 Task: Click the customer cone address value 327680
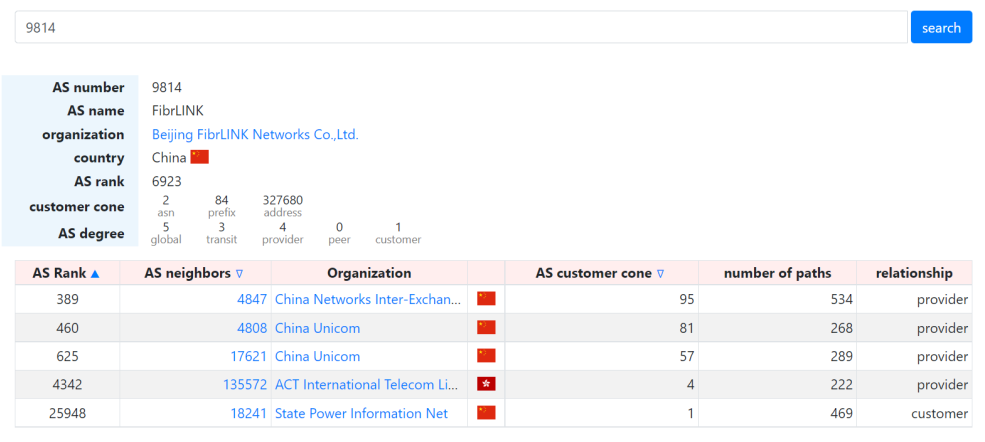tap(283, 200)
